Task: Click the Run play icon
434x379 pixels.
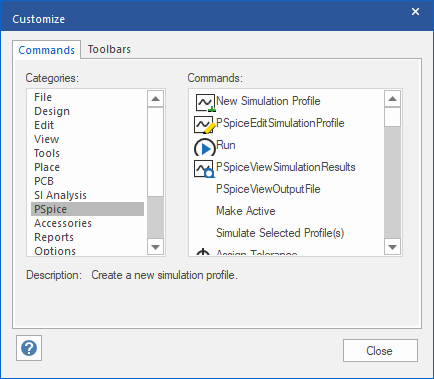Action: point(204,147)
